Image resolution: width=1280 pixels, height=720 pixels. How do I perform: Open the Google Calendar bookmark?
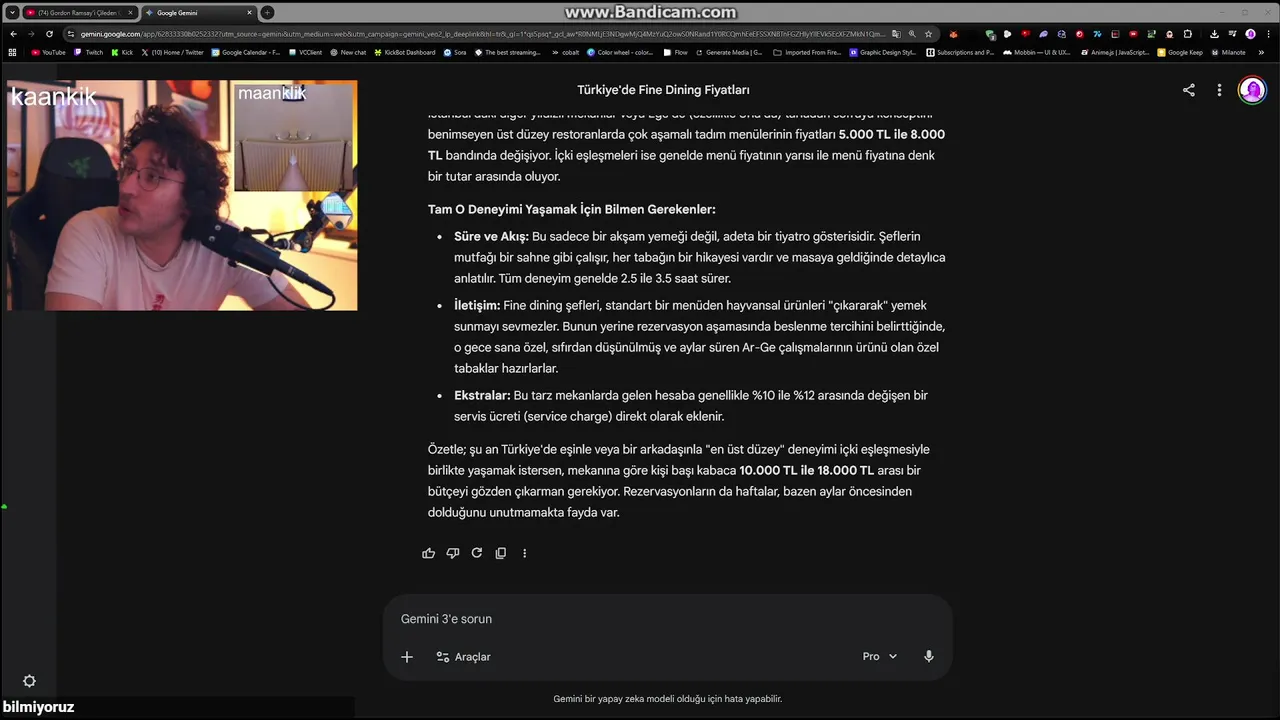tap(246, 52)
